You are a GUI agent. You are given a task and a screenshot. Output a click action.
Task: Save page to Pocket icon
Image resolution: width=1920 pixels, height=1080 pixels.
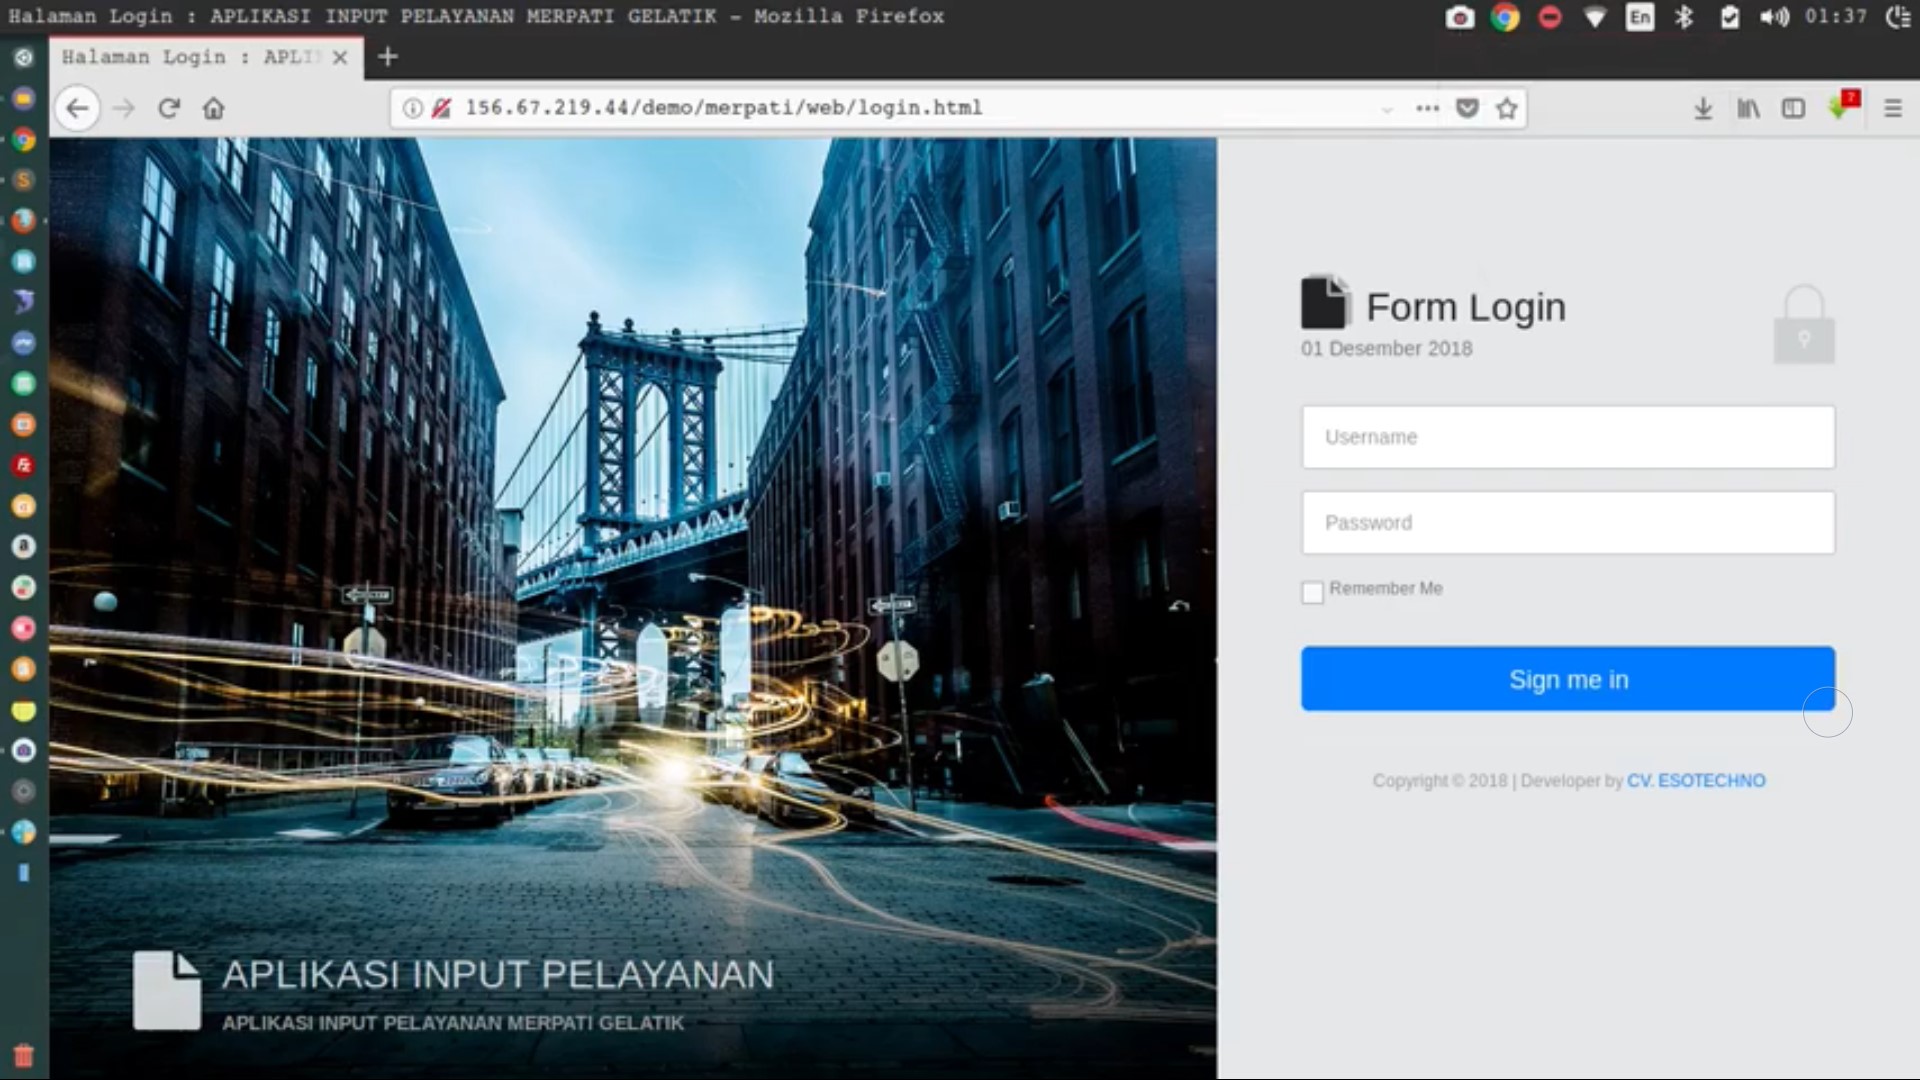pyautogui.click(x=1467, y=108)
